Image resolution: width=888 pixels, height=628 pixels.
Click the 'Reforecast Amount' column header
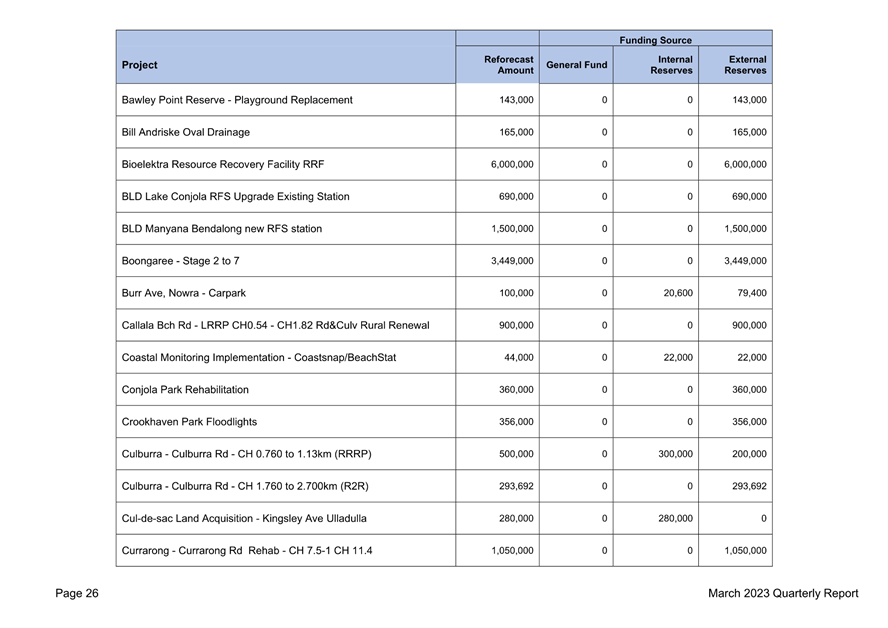(x=509, y=65)
